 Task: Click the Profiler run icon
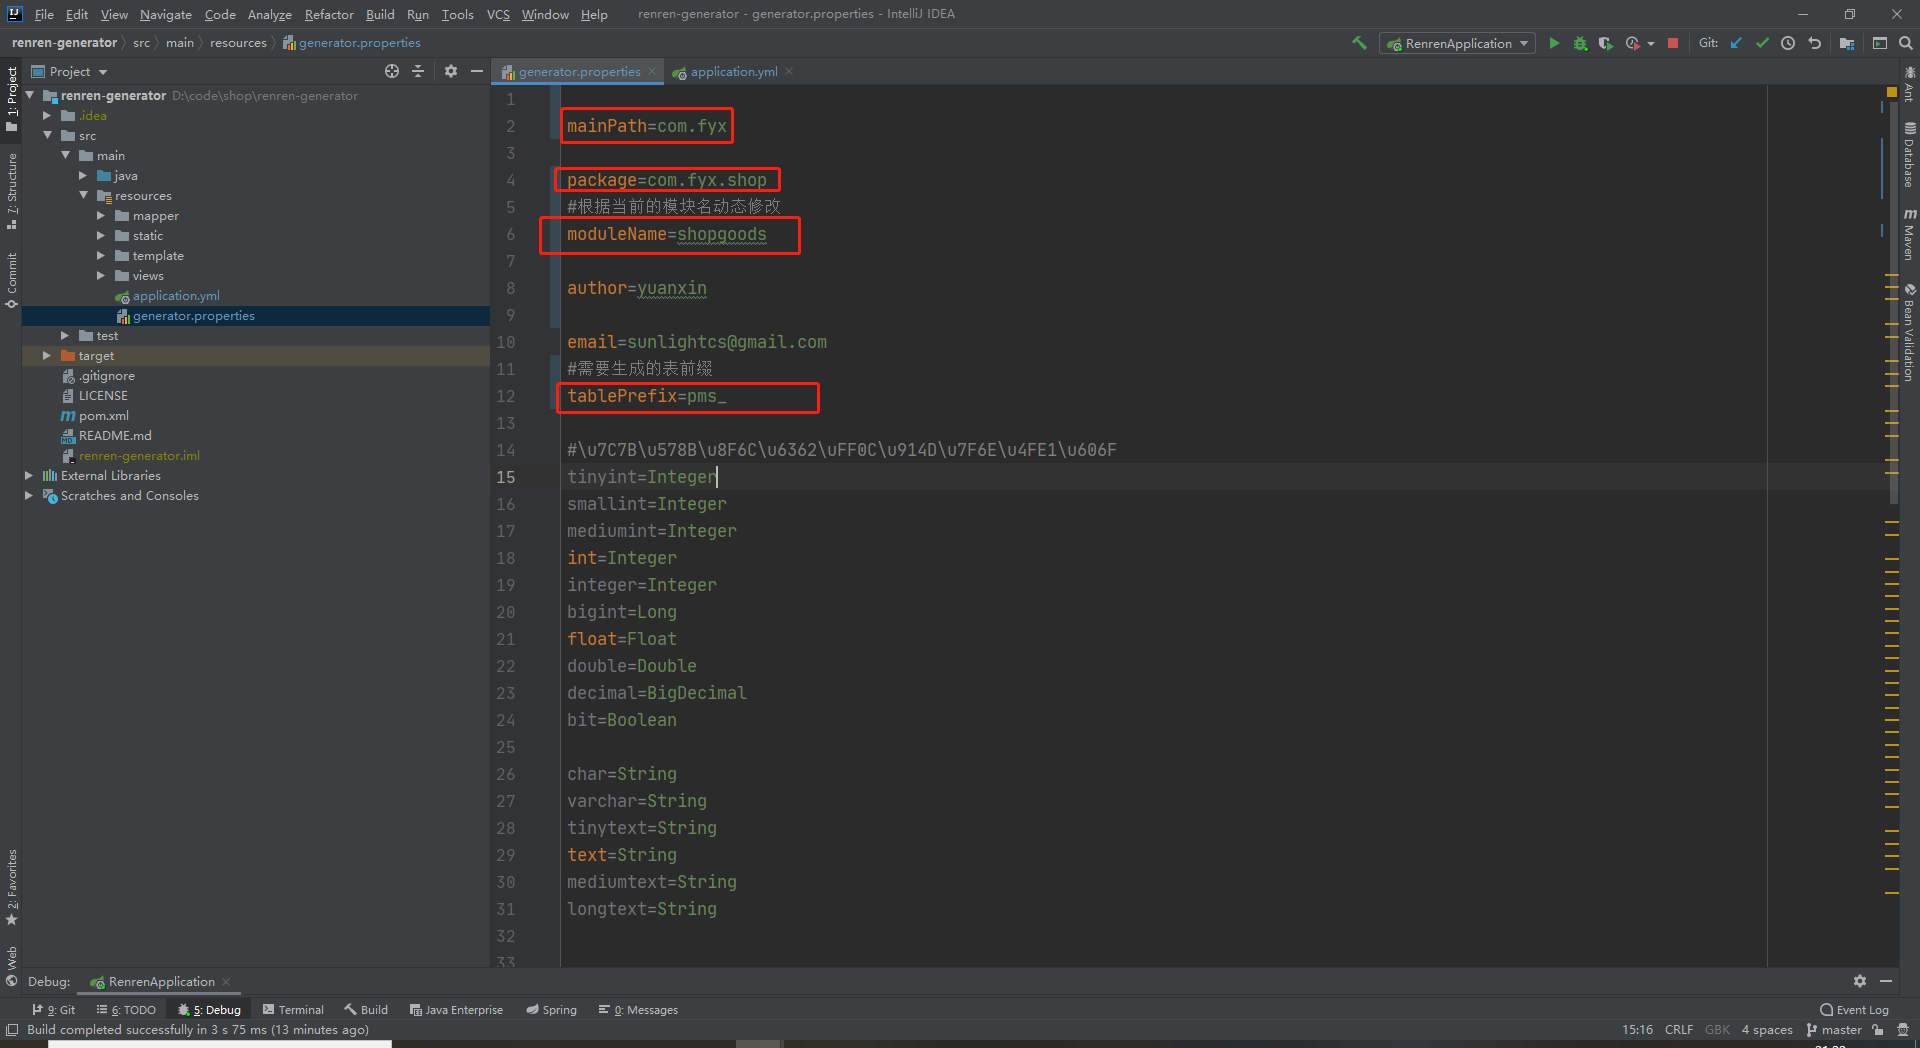[1632, 43]
